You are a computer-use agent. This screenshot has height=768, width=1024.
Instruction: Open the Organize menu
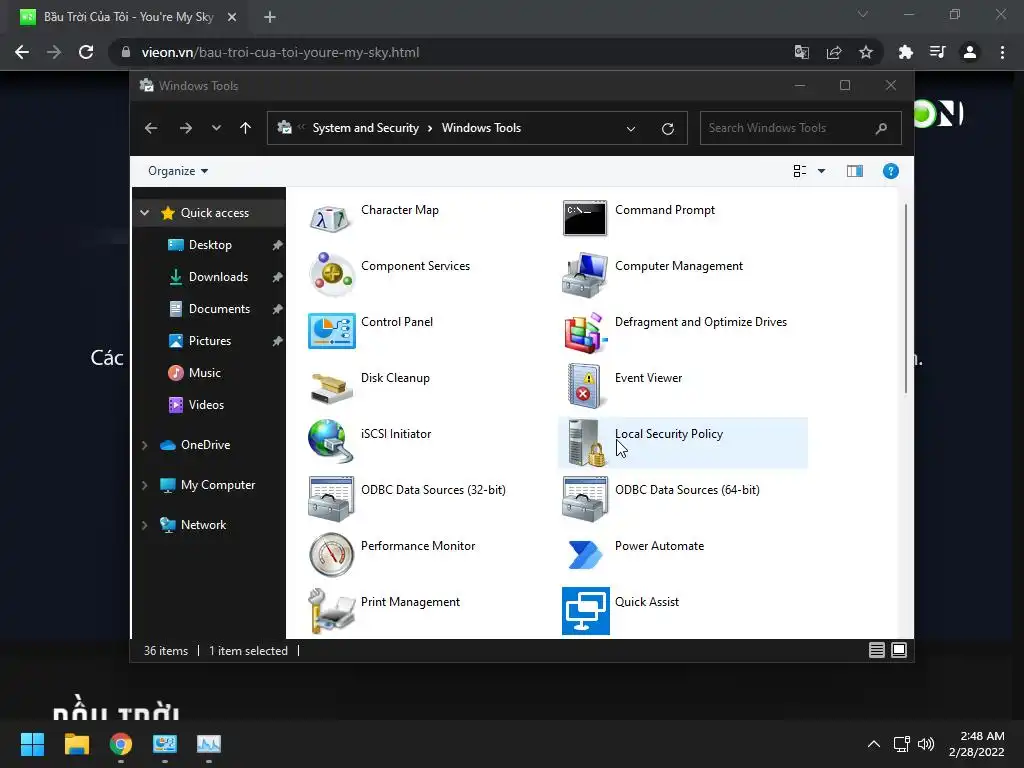coord(178,171)
